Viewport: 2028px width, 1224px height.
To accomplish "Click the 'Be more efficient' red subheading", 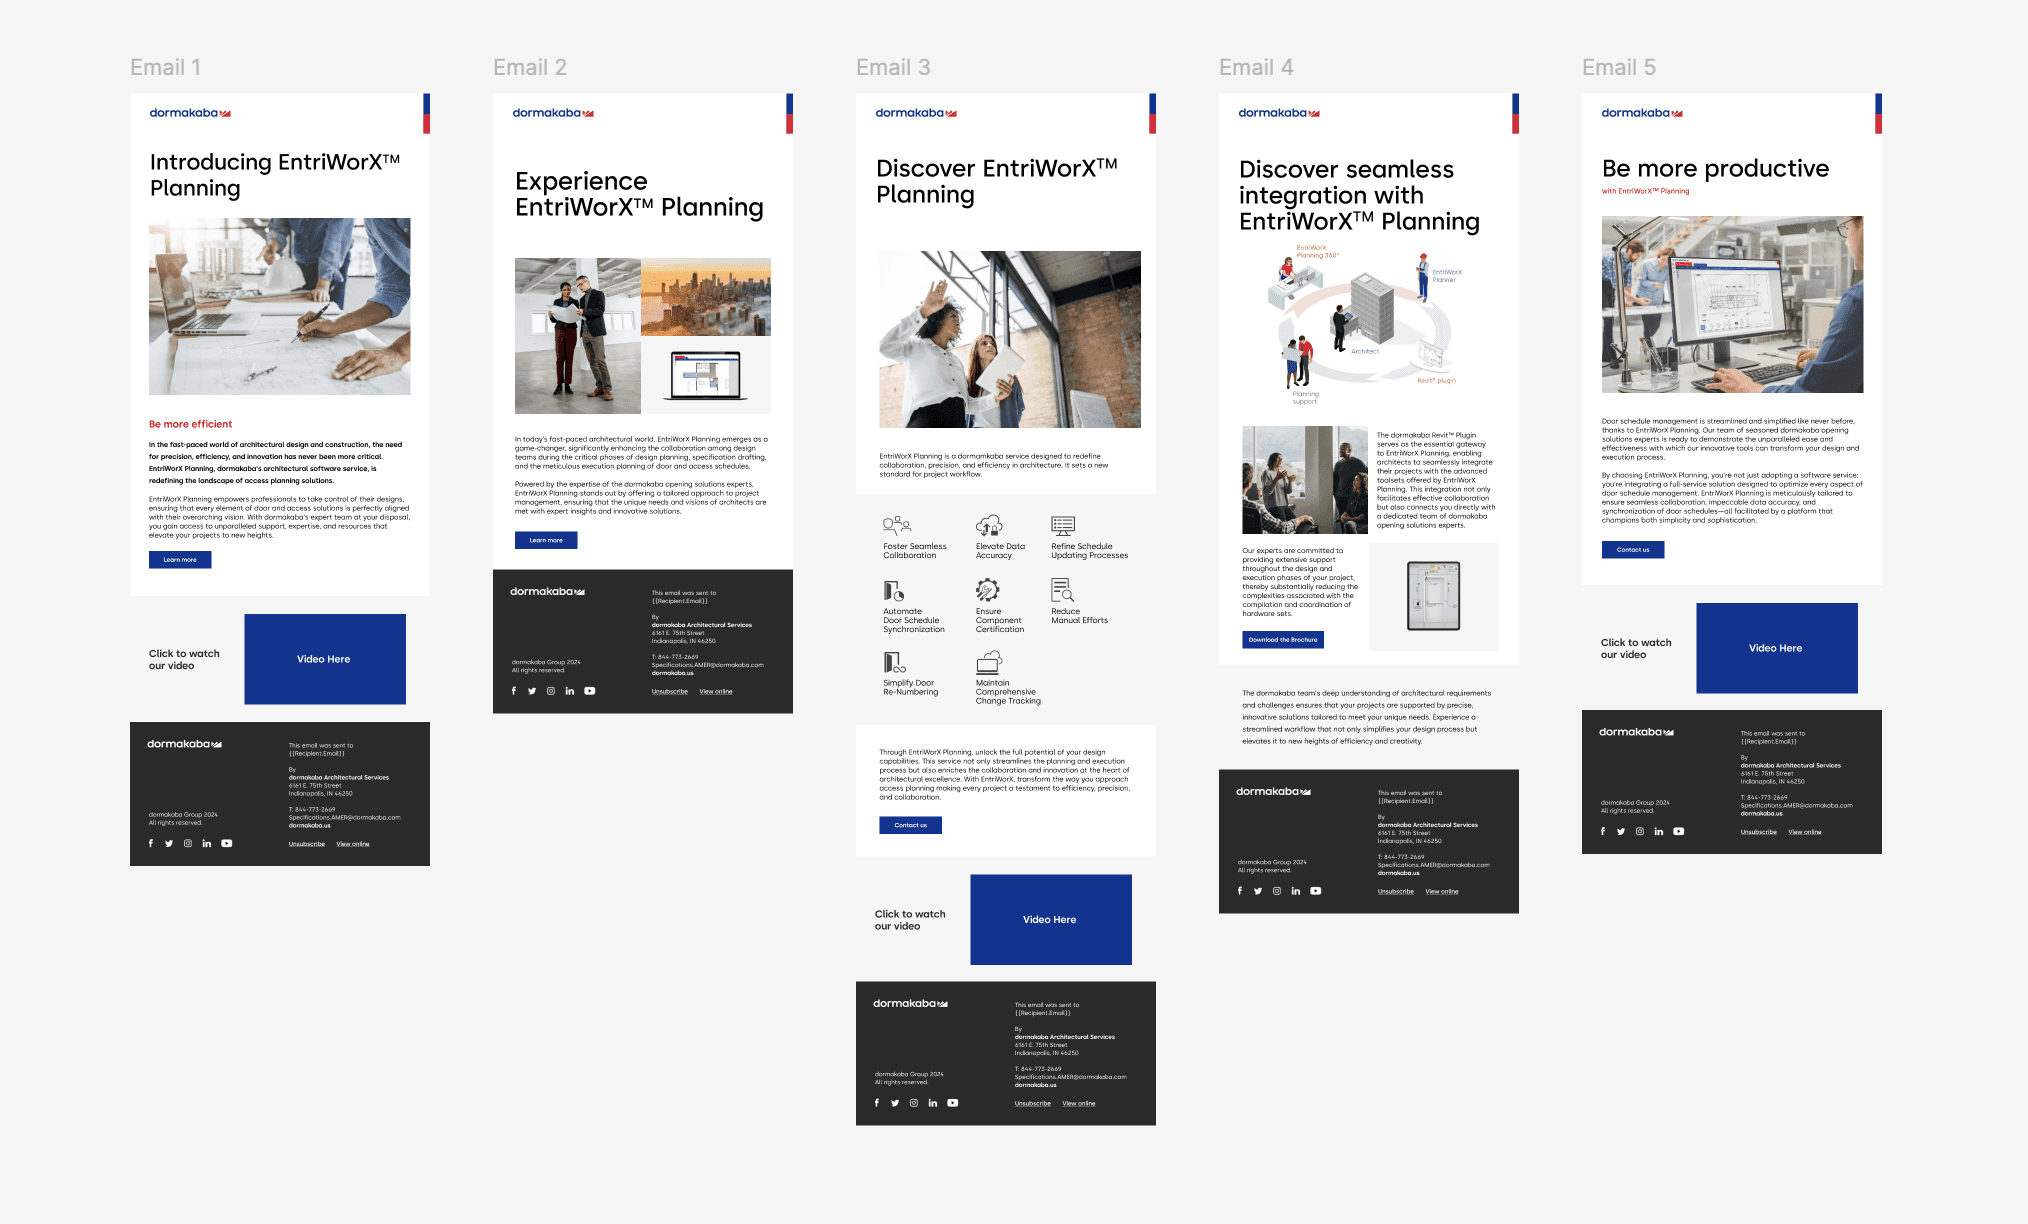I will [x=190, y=424].
